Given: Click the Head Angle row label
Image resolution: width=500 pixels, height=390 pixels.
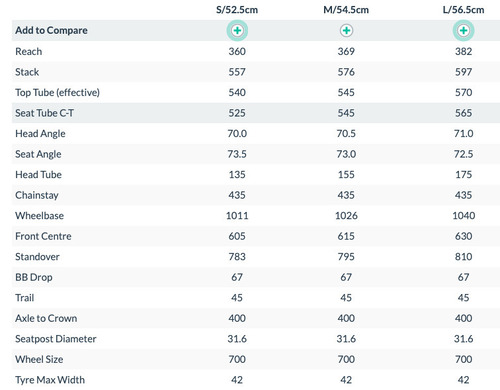Looking at the screenshot, I should click(x=40, y=134).
